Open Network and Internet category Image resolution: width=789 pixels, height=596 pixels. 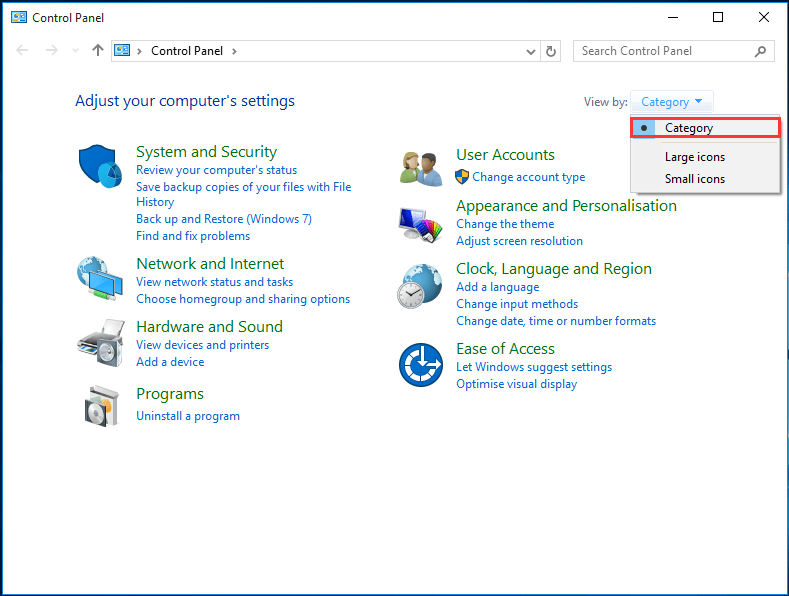tap(210, 264)
